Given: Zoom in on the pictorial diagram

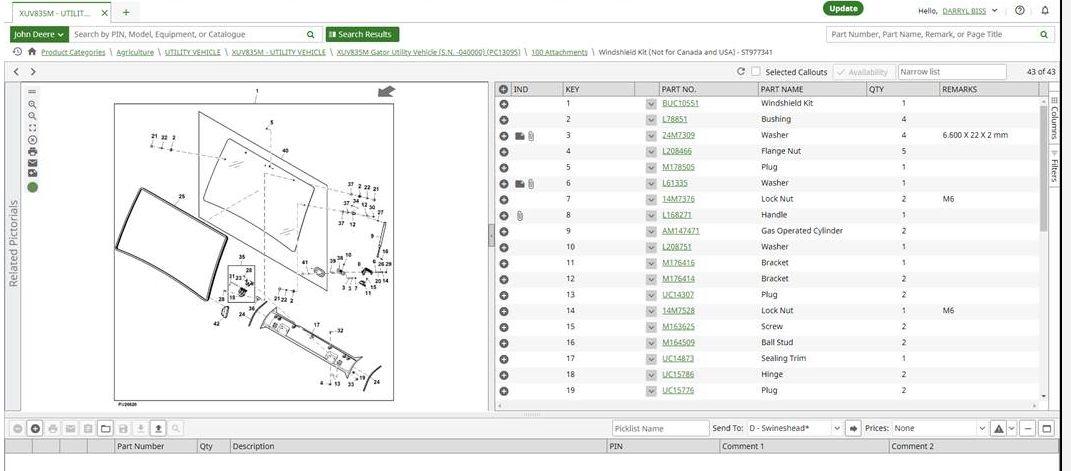Looking at the screenshot, I should pos(32,104).
